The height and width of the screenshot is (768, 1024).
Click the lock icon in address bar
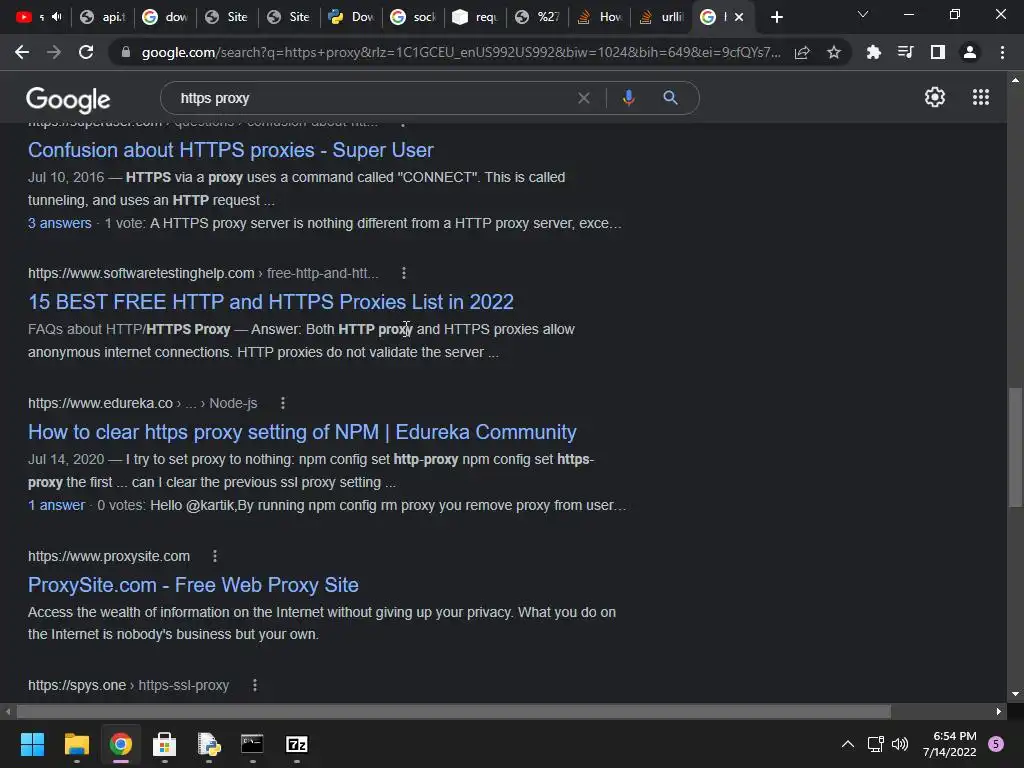click(x=126, y=52)
